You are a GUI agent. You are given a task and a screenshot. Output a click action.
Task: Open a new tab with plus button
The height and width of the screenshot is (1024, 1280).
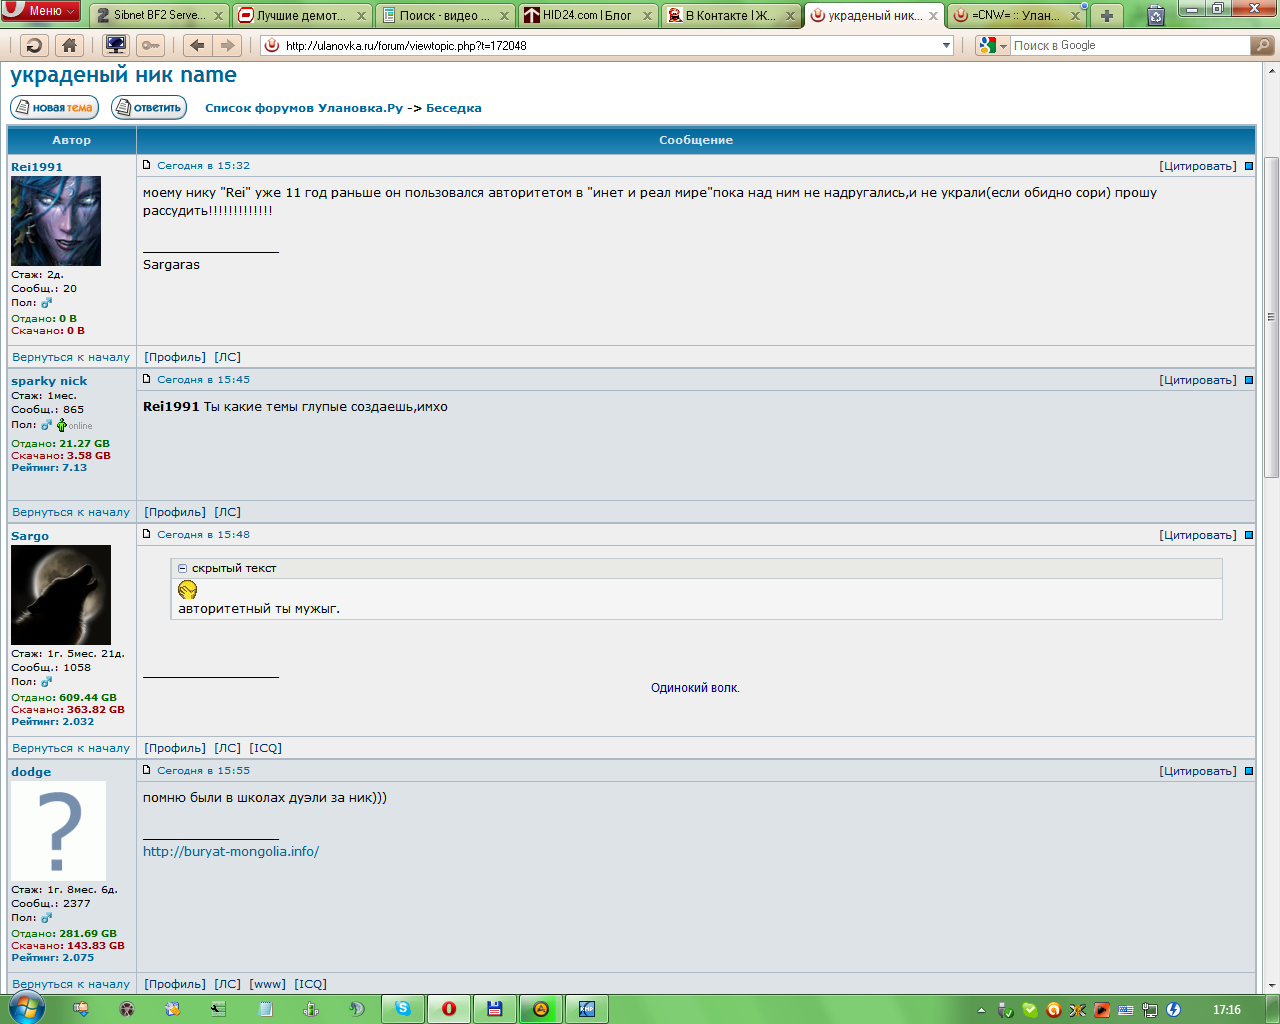point(1106,15)
